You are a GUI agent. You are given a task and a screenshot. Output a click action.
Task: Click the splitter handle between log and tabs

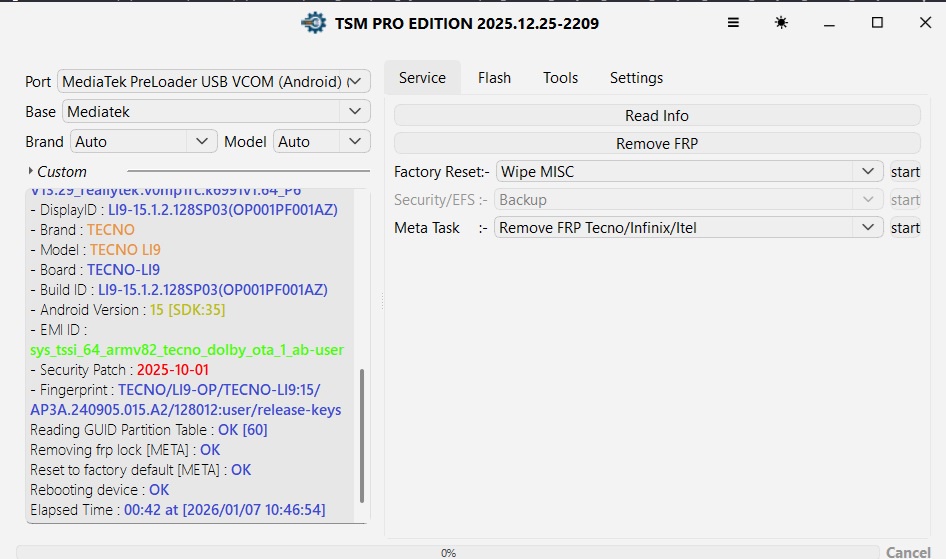tap(383, 302)
